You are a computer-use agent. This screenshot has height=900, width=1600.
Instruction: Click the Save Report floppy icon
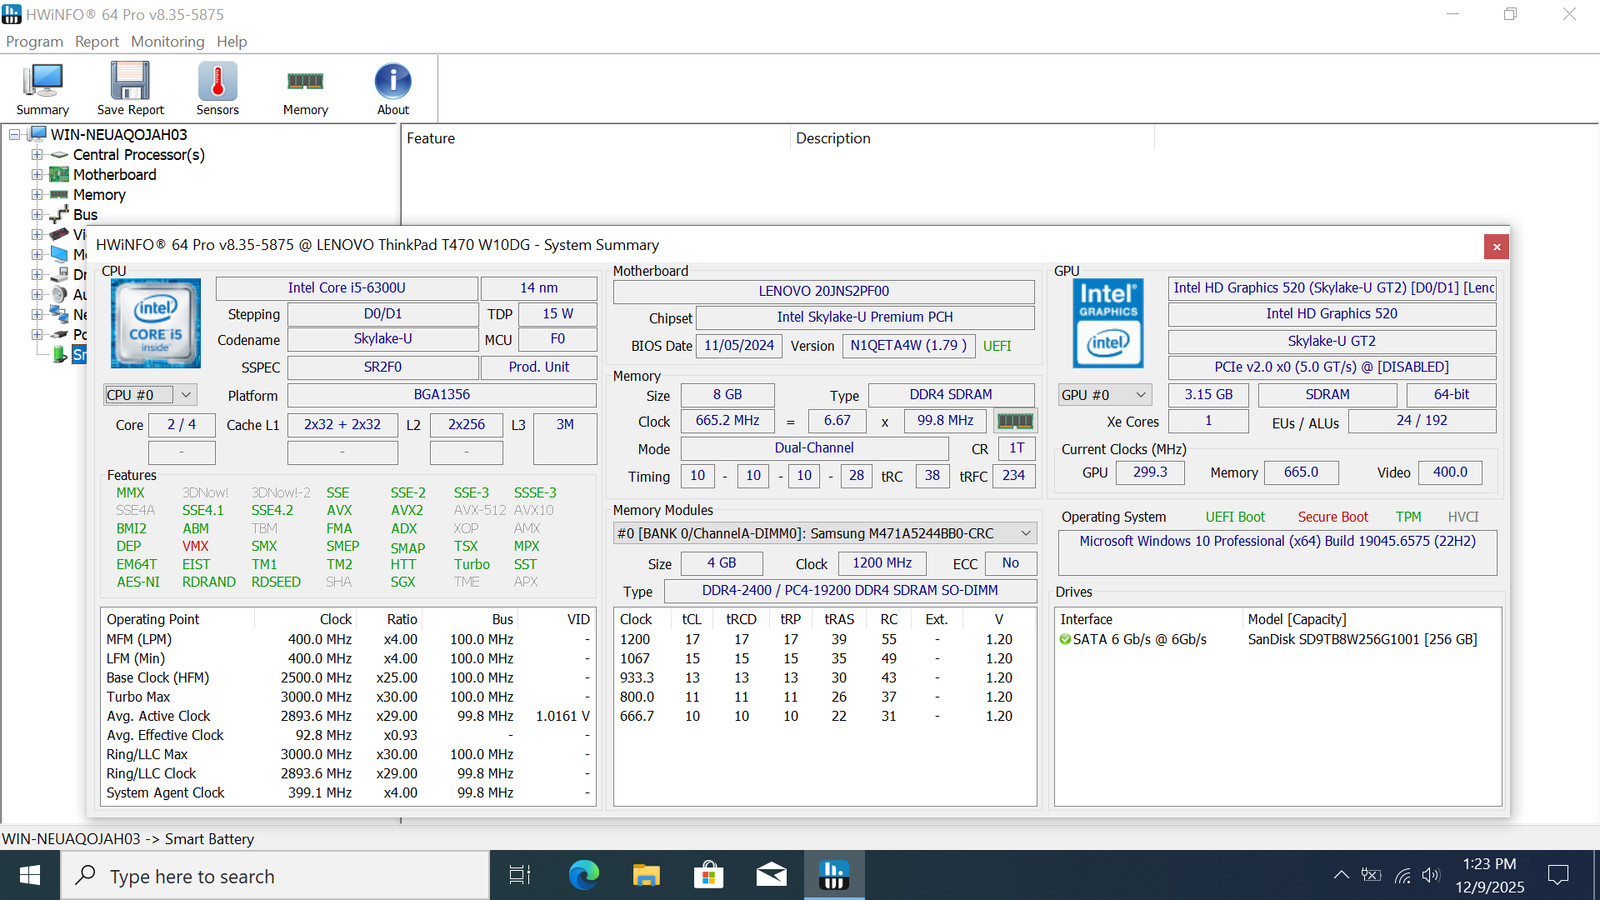click(130, 89)
